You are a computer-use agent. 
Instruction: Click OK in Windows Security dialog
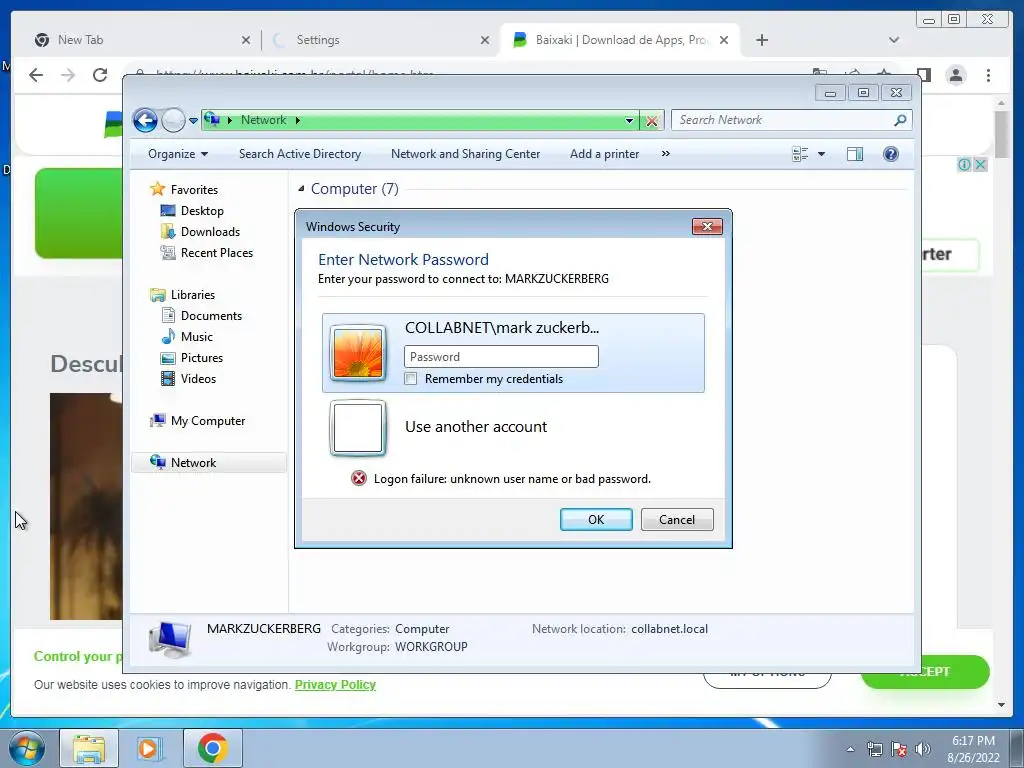tap(596, 519)
